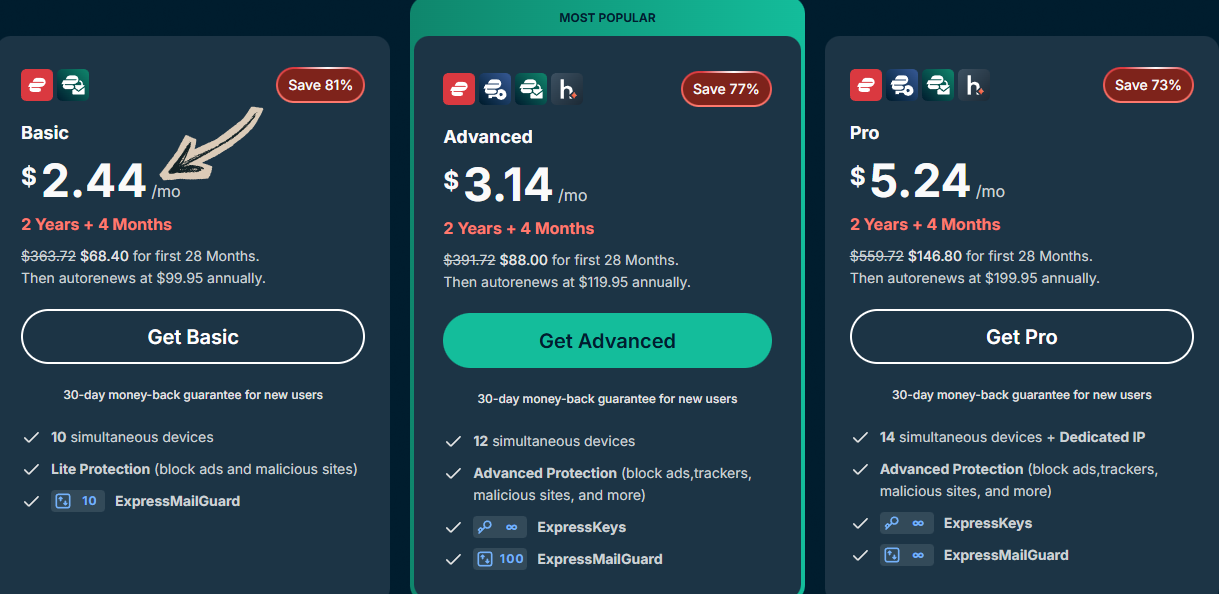Click the MOST POPULAR banner

tap(606, 17)
